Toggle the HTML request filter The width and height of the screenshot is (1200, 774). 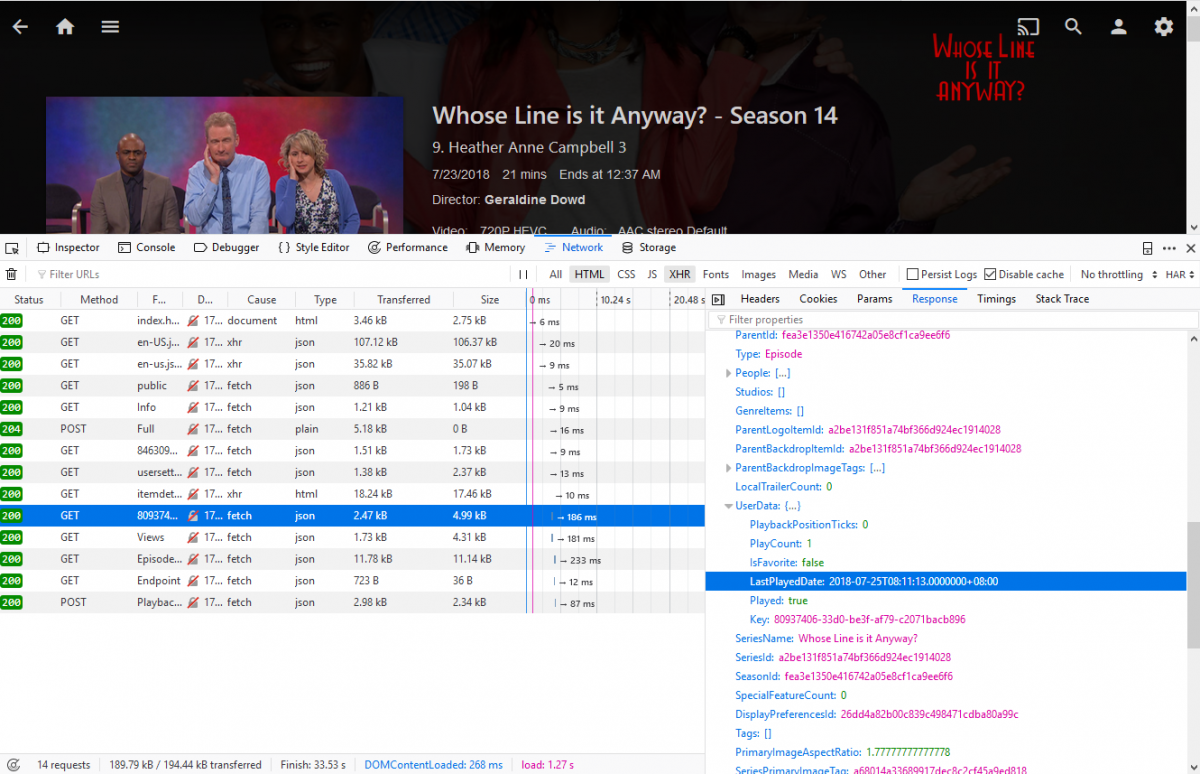click(x=589, y=274)
